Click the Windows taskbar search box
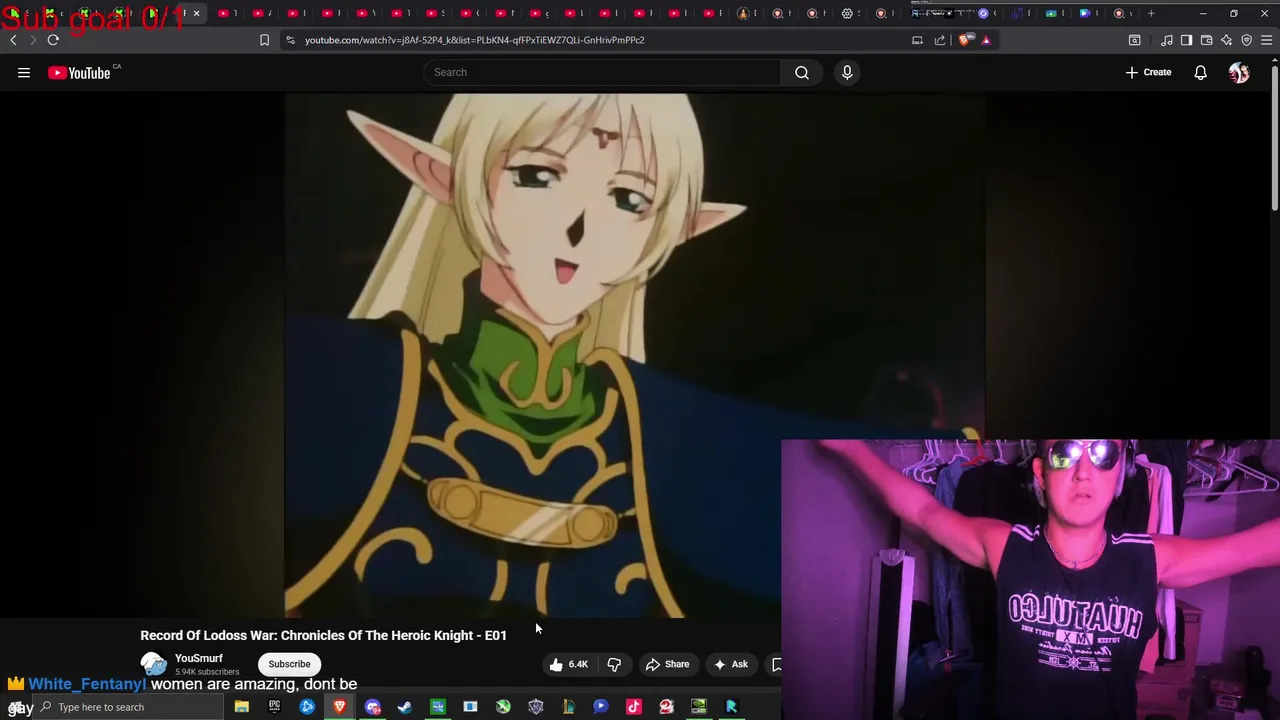 pos(130,707)
